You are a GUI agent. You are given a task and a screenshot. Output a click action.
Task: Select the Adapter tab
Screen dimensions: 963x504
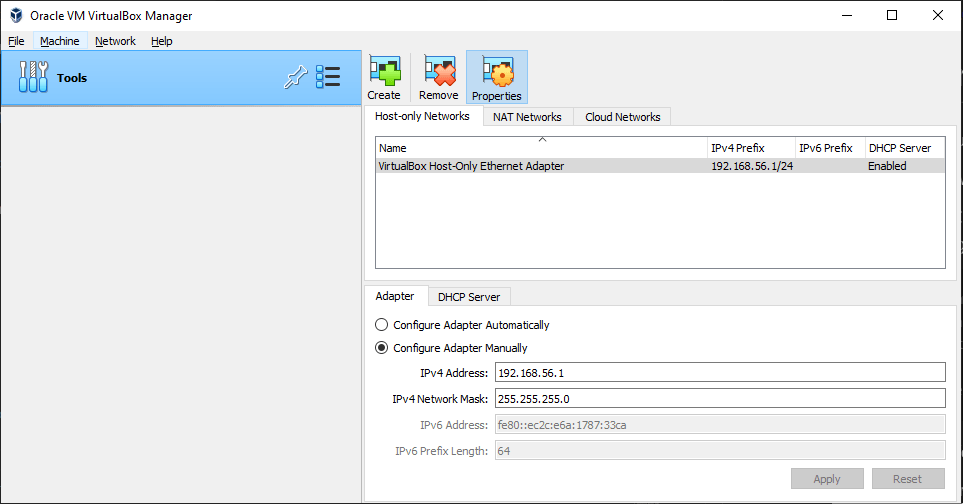tap(395, 296)
